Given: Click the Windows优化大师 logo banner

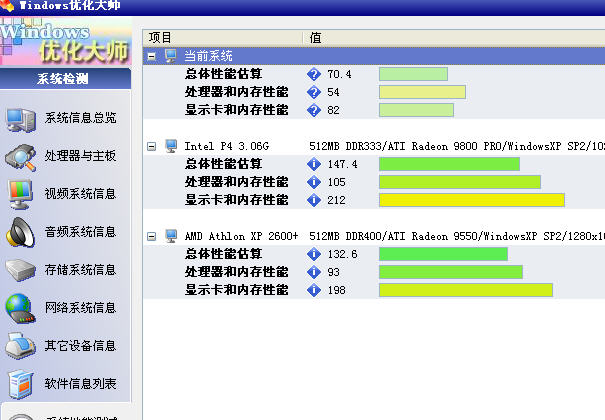Looking at the screenshot, I should point(66,42).
